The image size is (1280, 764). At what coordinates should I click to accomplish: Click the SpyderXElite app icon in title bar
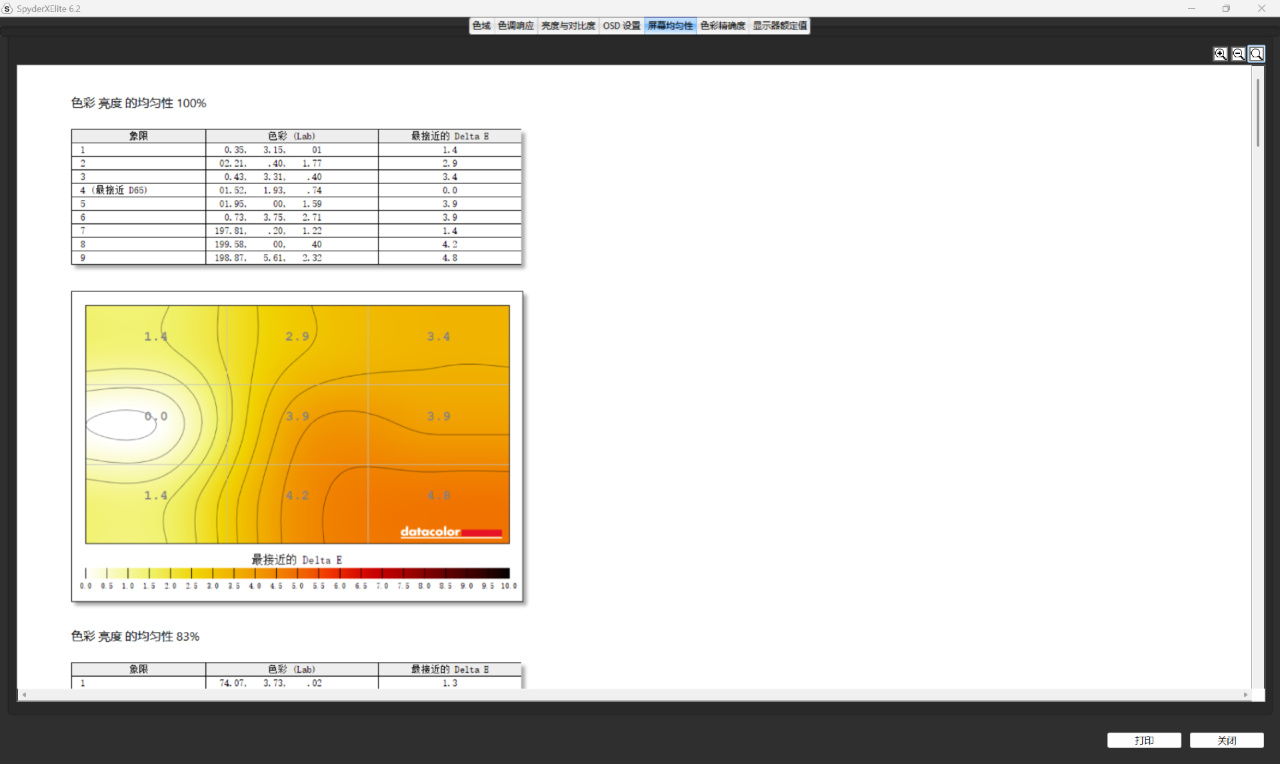point(8,8)
